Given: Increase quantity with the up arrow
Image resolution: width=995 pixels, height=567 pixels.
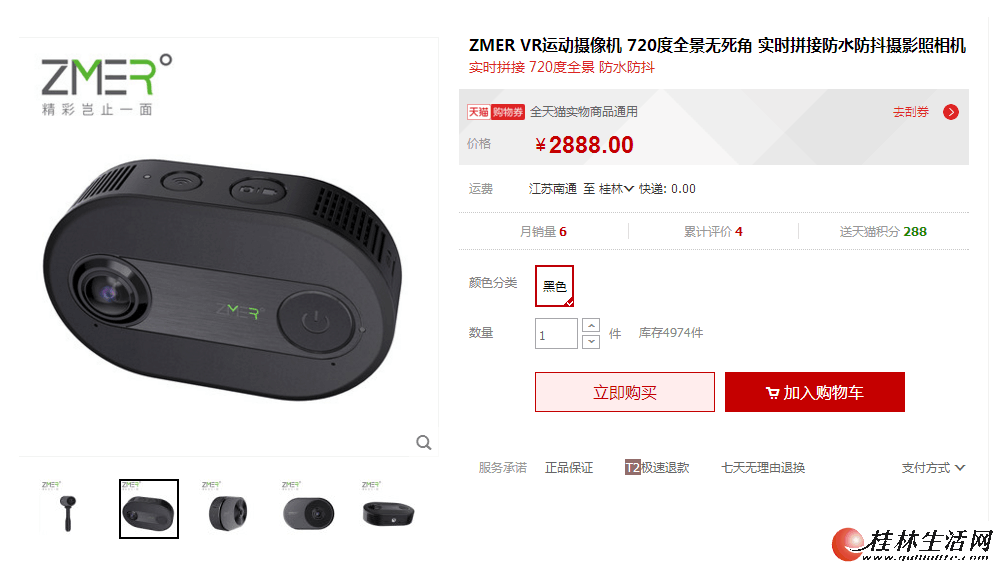Looking at the screenshot, I should [x=591, y=325].
